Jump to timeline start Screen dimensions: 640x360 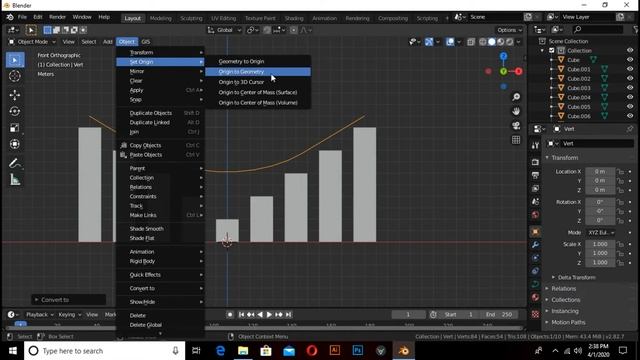pyautogui.click(x=241, y=315)
